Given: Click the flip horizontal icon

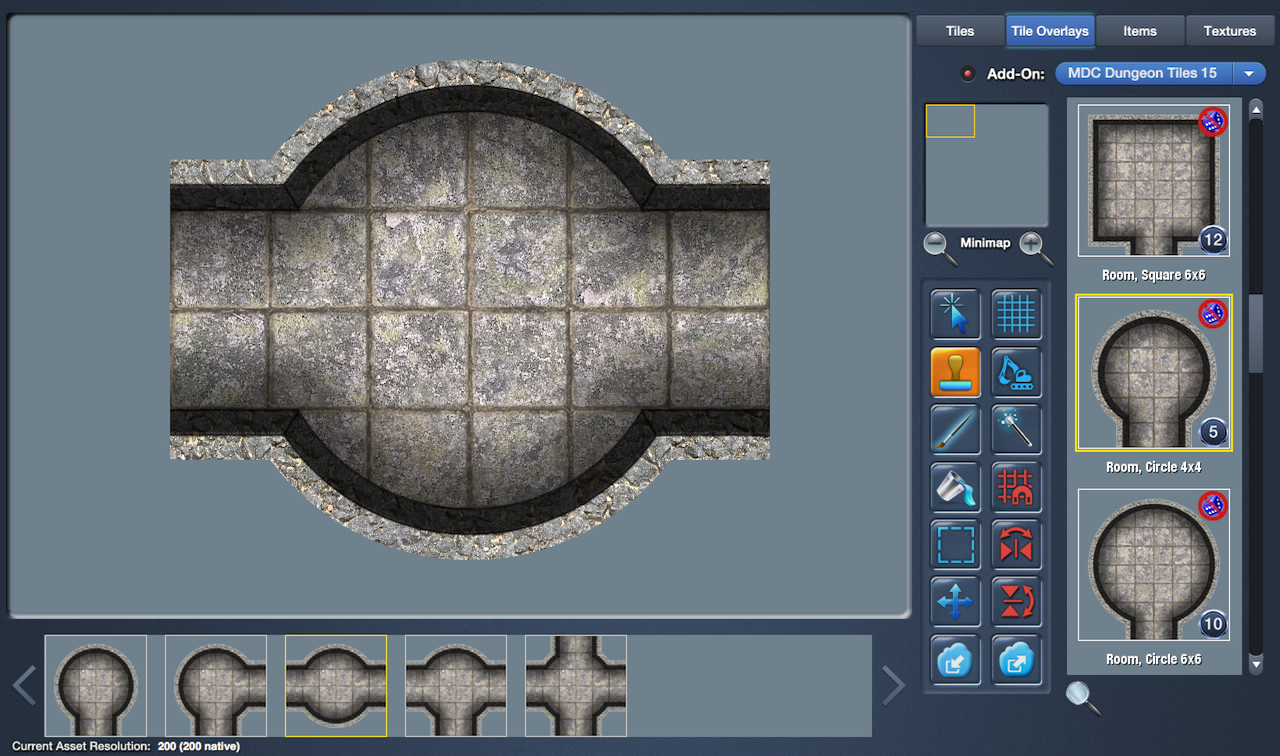Looking at the screenshot, I should click(x=1016, y=544).
